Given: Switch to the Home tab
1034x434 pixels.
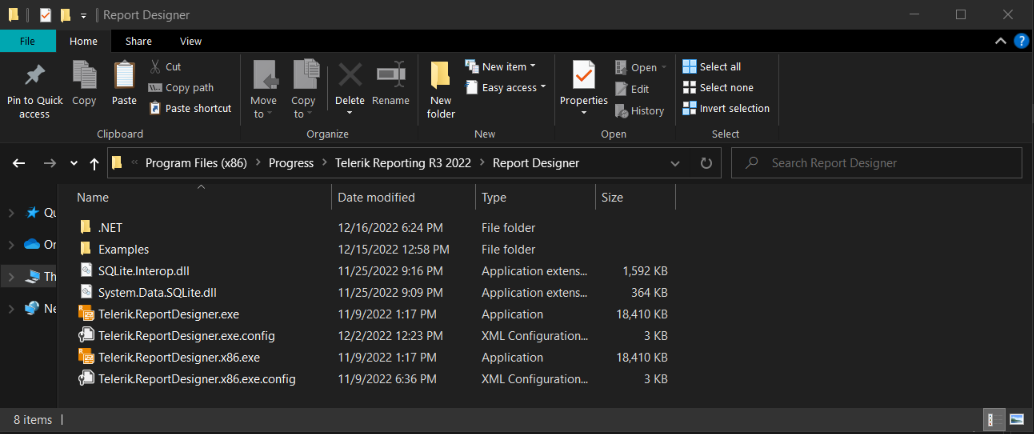Looking at the screenshot, I should tap(84, 41).
